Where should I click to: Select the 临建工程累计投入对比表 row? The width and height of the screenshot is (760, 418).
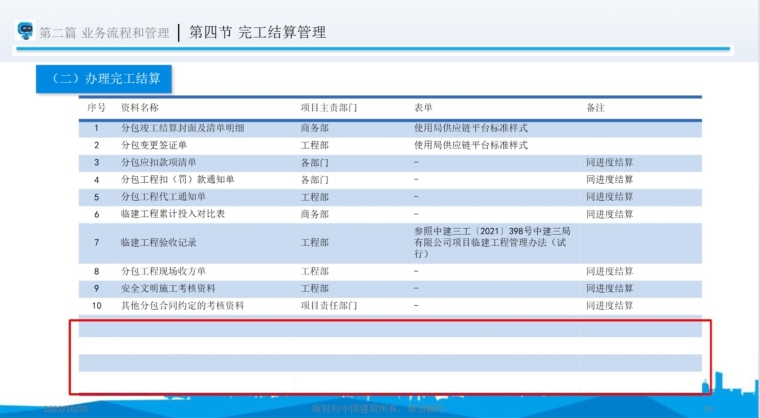[x=172, y=214]
